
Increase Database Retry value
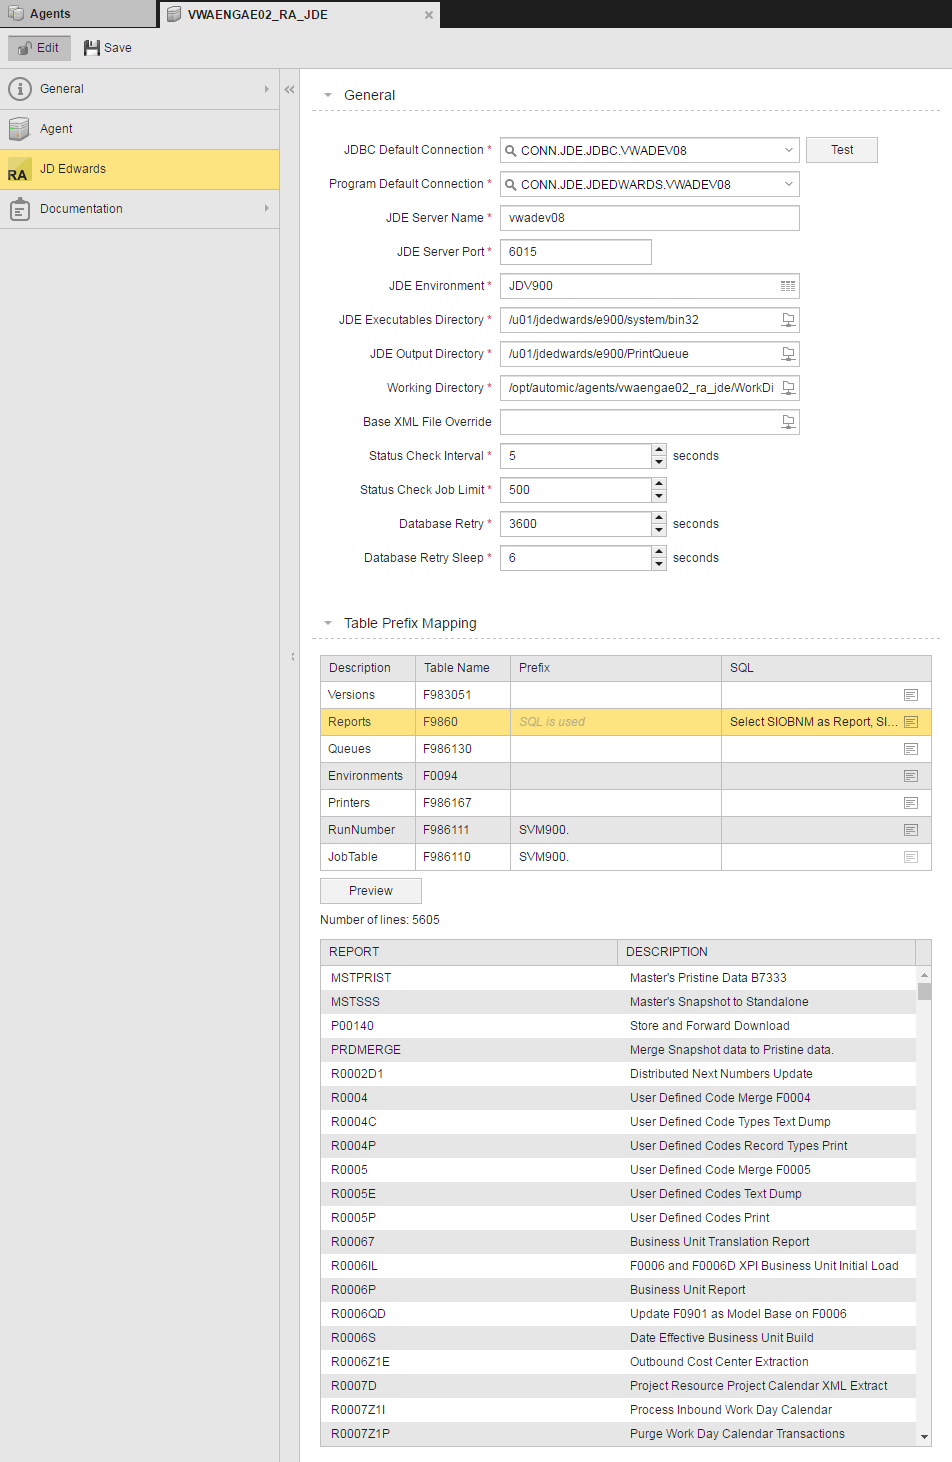point(659,518)
